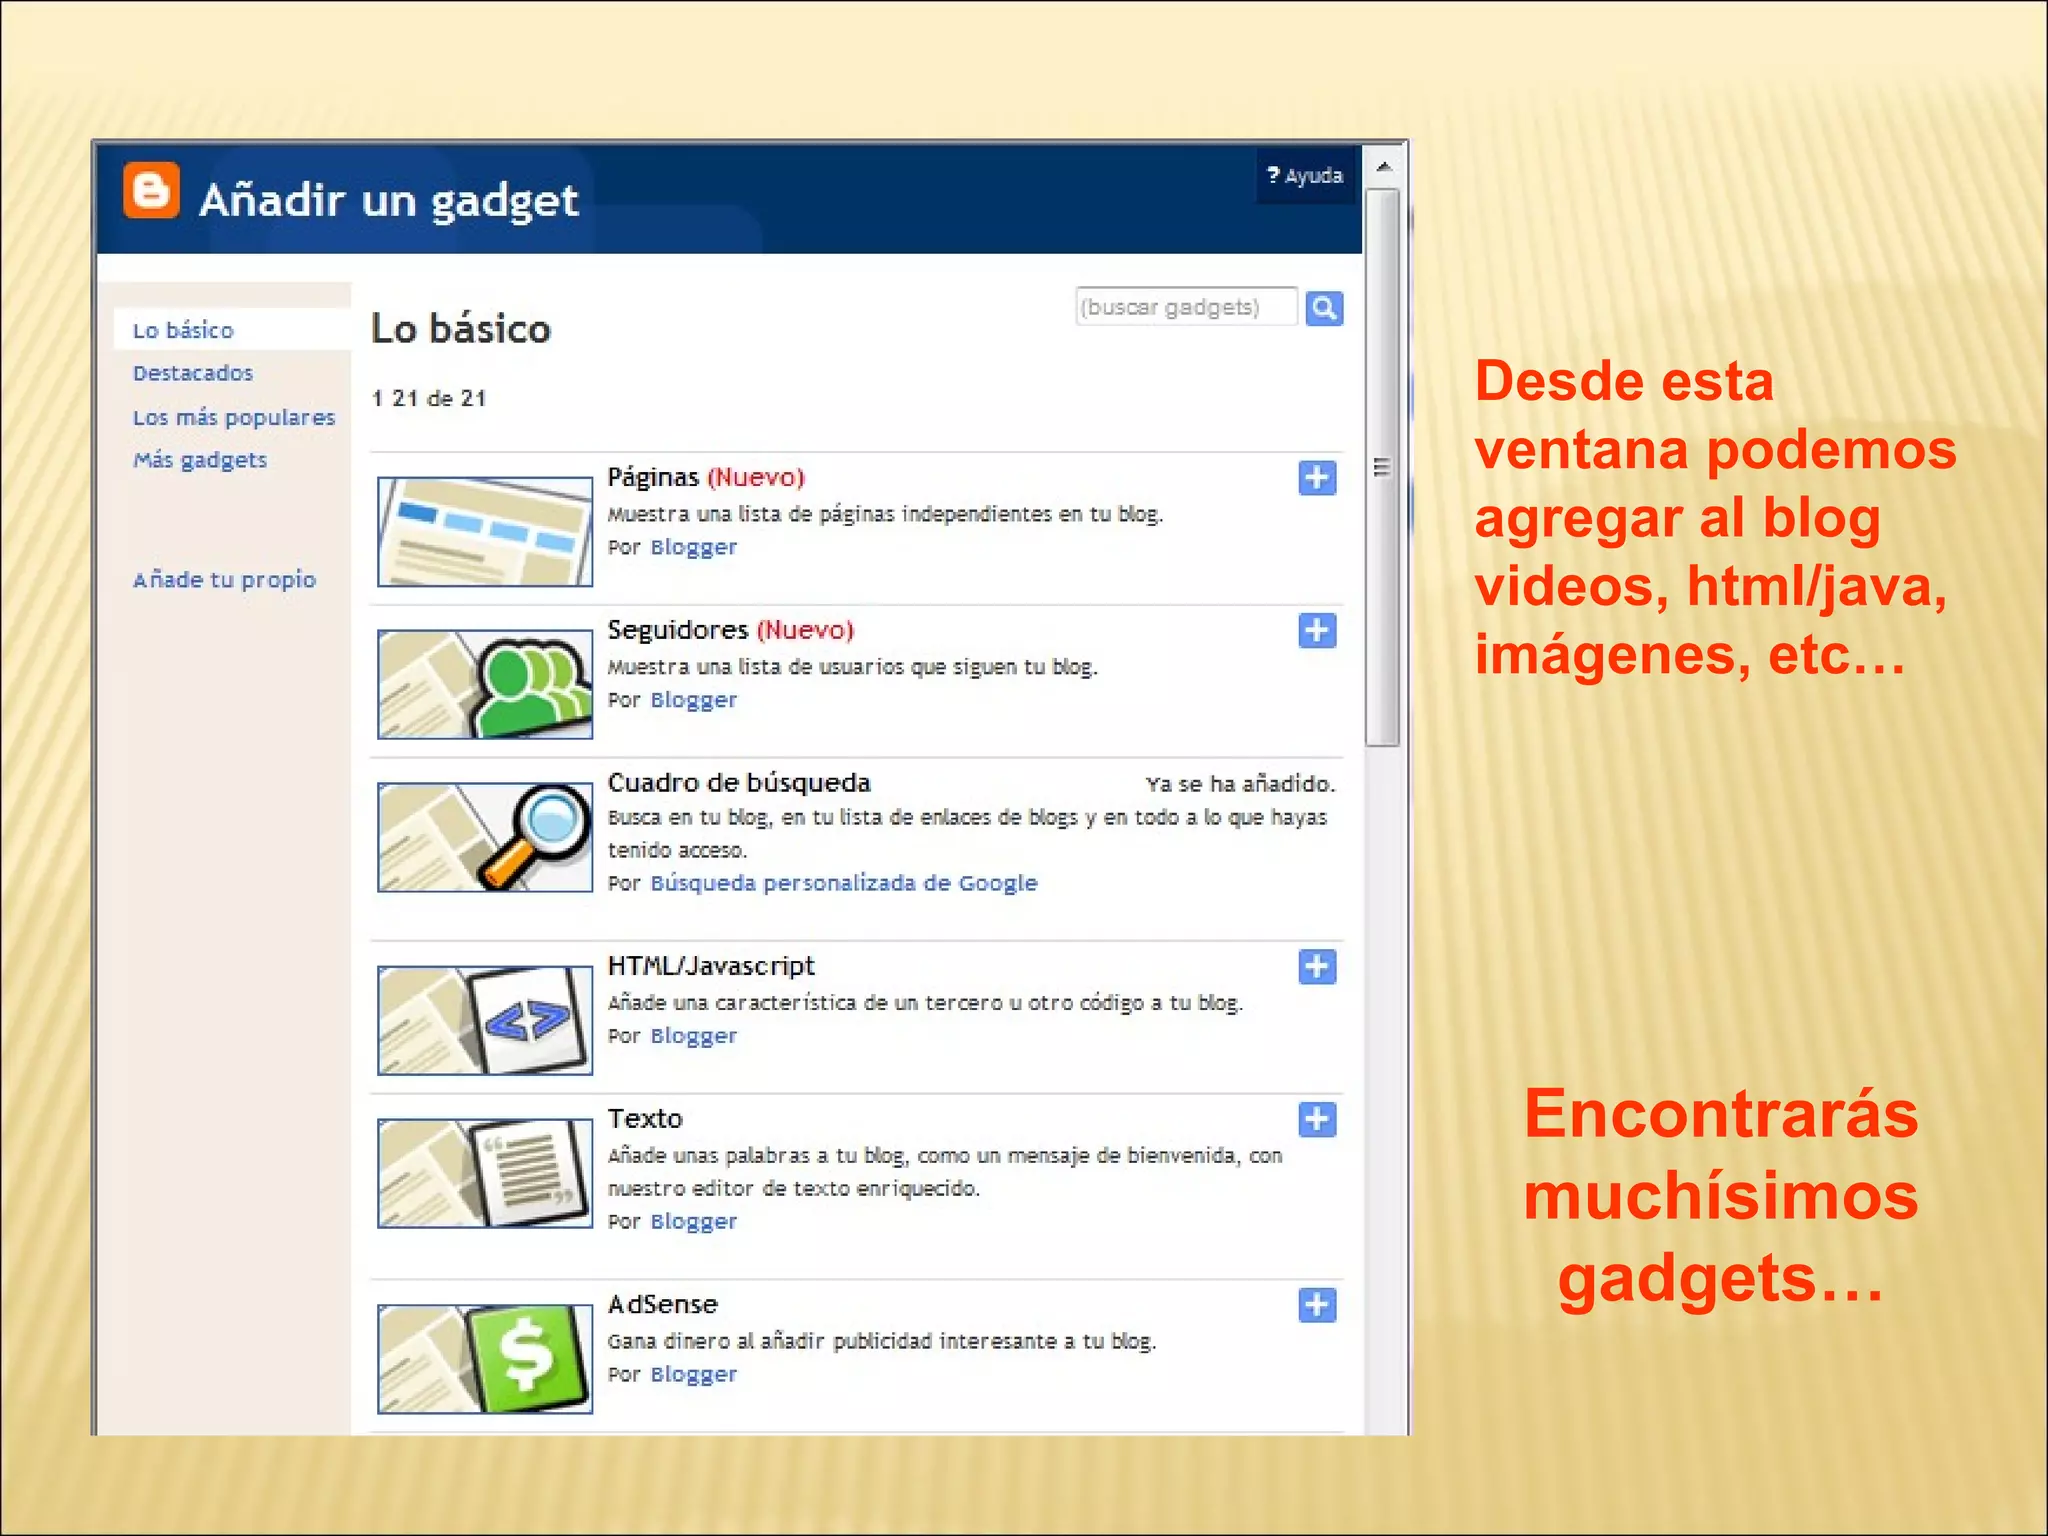This screenshot has height=1536, width=2048.
Task: Add the HTML/Javascript gadget with plus icon
Action: pyautogui.click(x=1317, y=966)
